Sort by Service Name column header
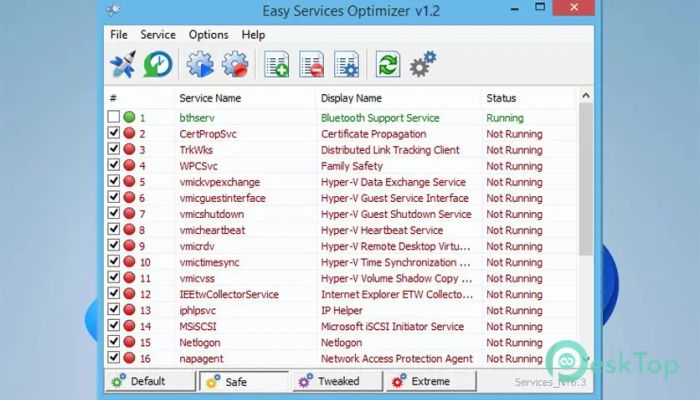Image resolution: width=700 pixels, height=400 pixels. 245,98
